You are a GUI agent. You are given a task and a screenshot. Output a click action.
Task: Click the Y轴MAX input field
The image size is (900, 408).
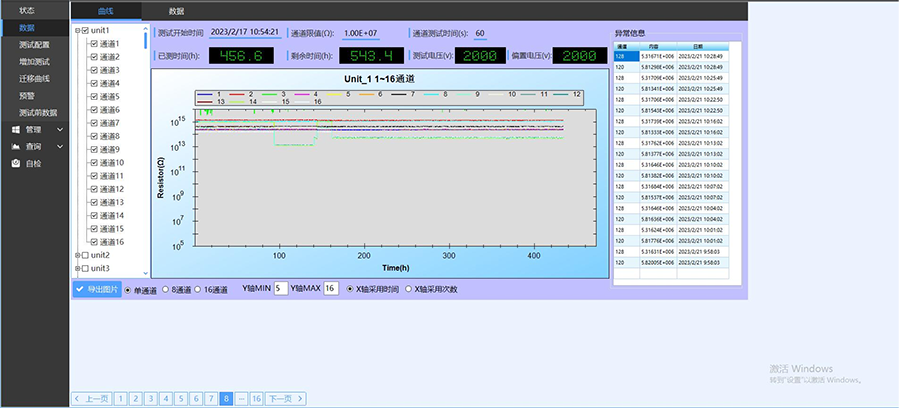click(x=330, y=289)
